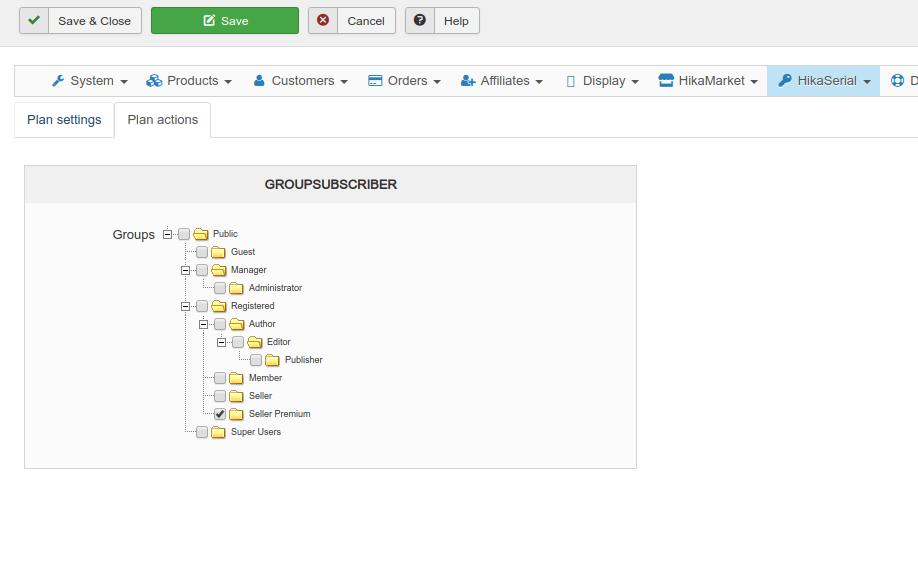Open the Affiliates dropdown menu
The height and width of the screenshot is (588, 918).
click(502, 81)
